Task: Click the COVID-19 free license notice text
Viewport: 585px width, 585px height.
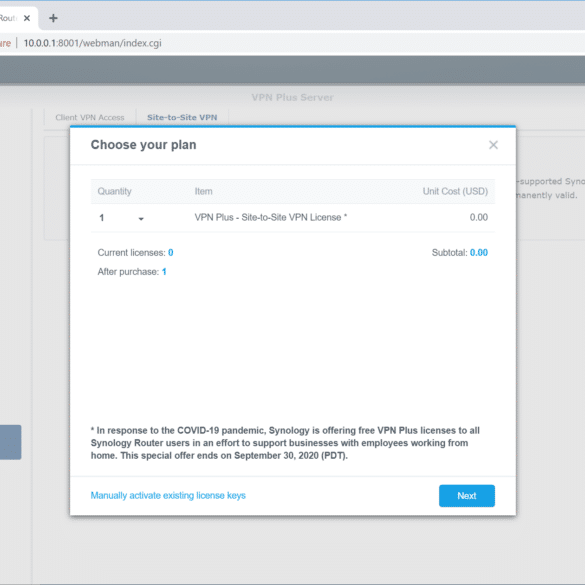Action: click(285, 443)
